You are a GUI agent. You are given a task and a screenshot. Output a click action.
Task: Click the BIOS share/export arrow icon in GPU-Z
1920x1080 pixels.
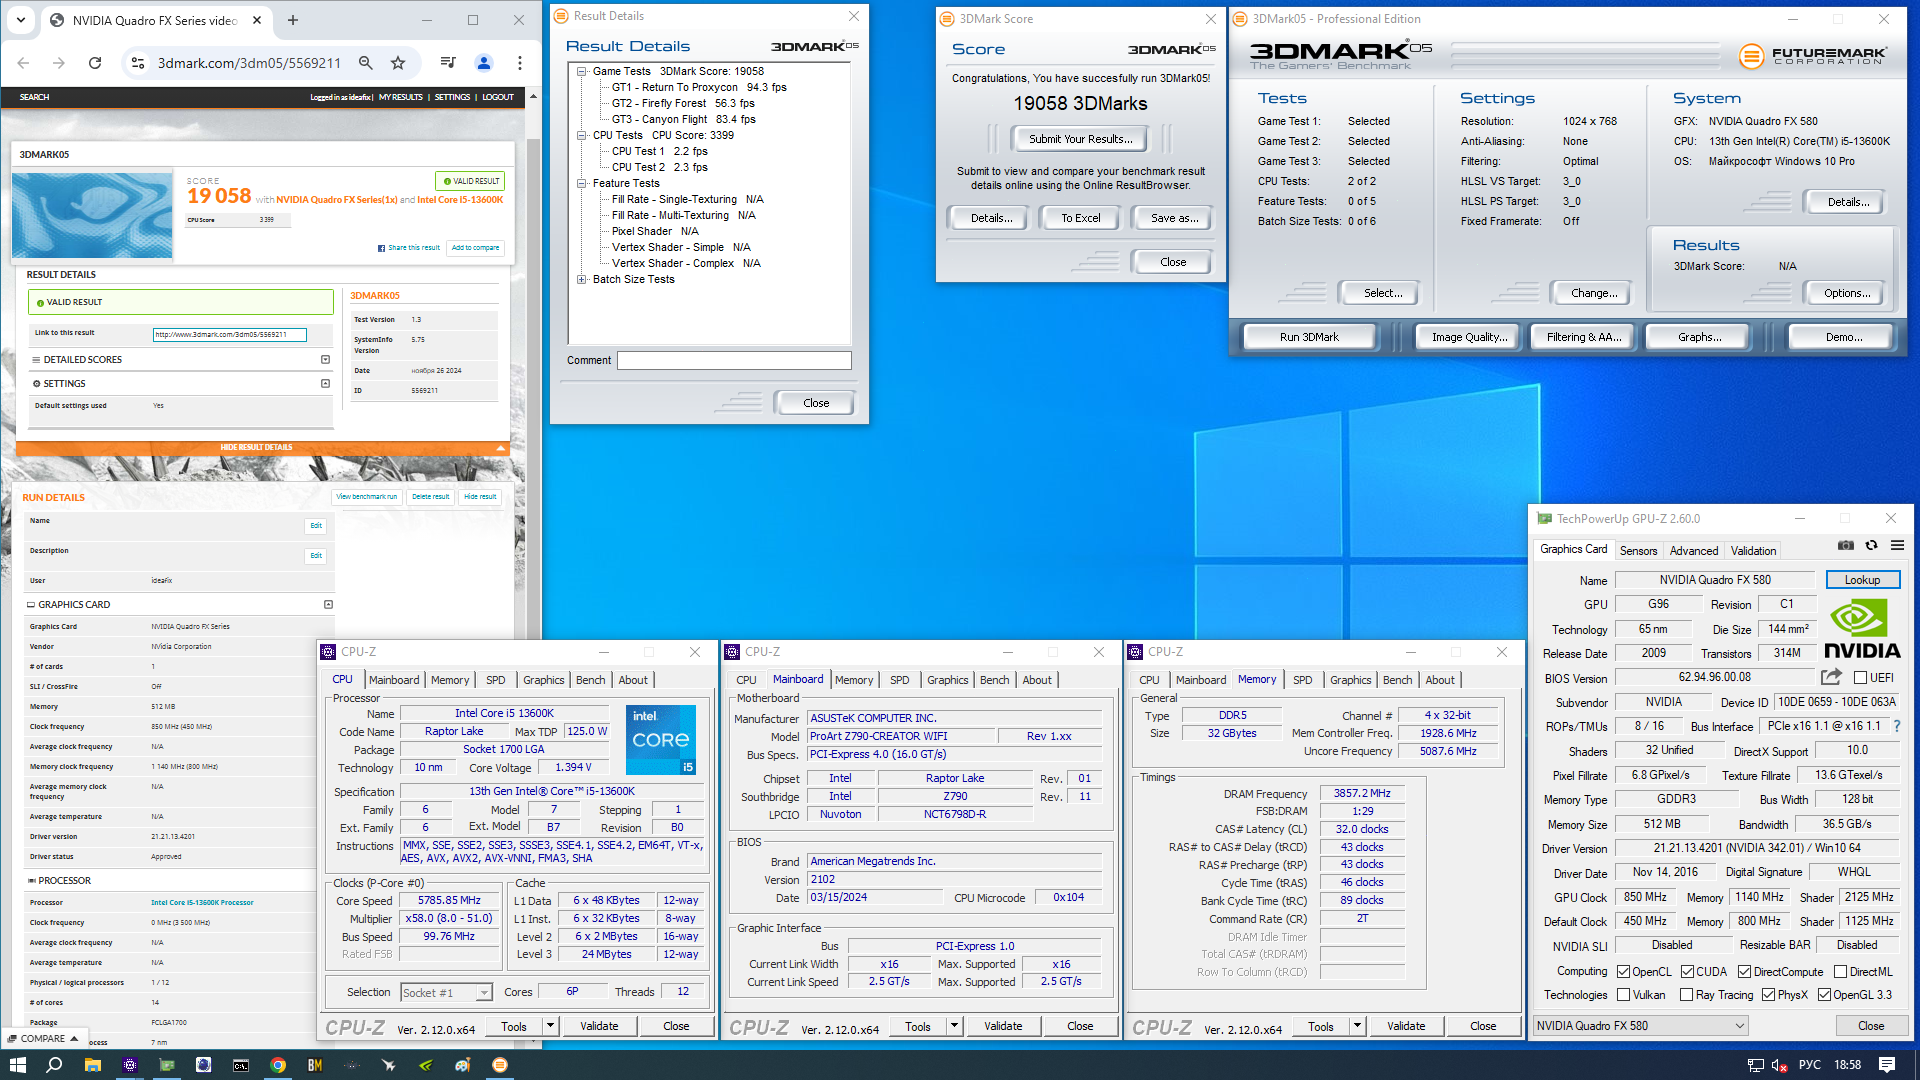[x=1831, y=677]
